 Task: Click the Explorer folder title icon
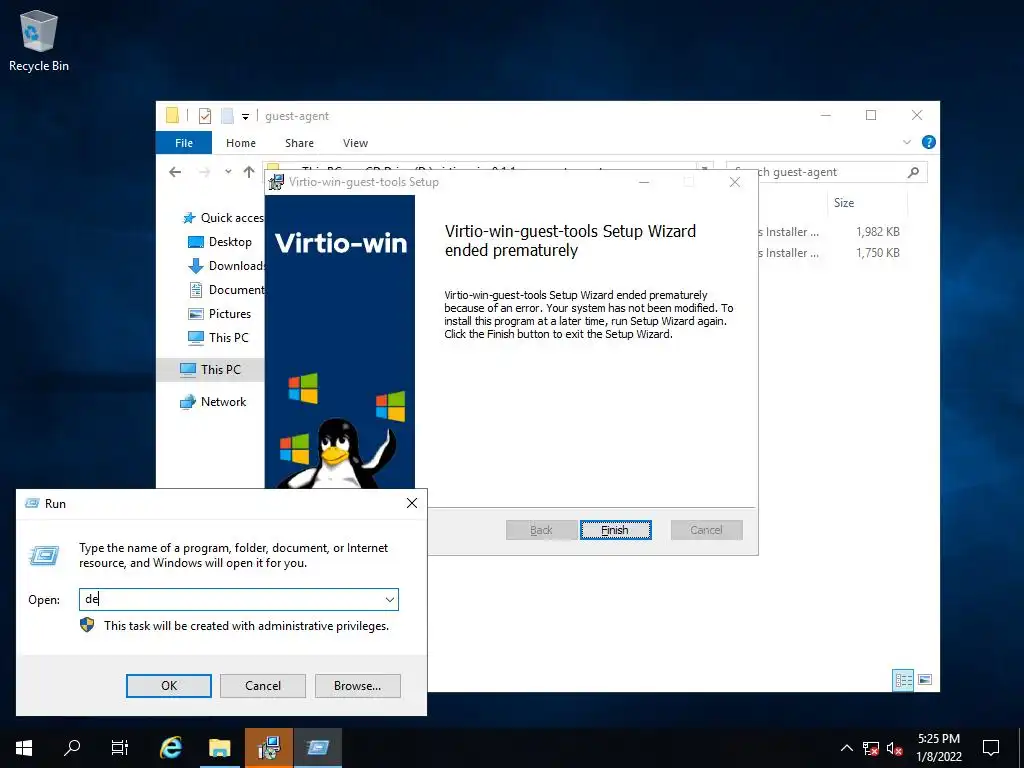coord(172,116)
